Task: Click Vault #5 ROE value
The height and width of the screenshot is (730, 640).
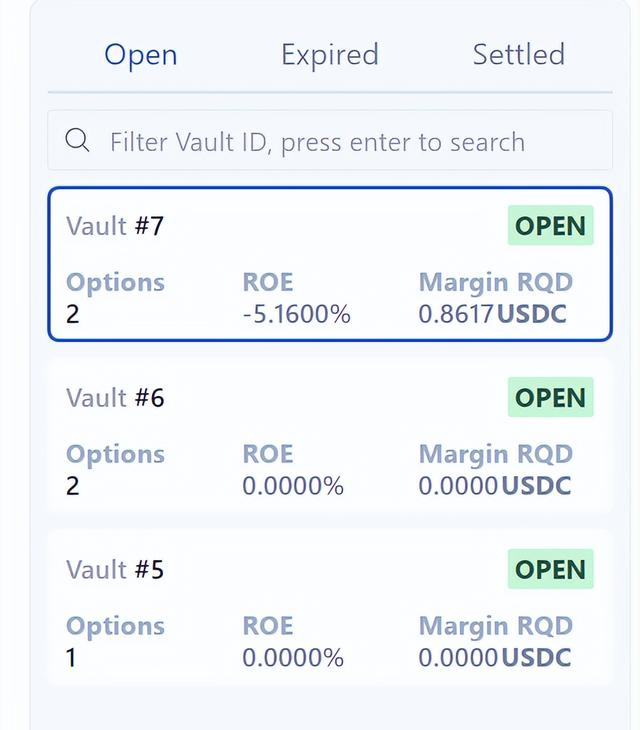Action: tap(293, 657)
